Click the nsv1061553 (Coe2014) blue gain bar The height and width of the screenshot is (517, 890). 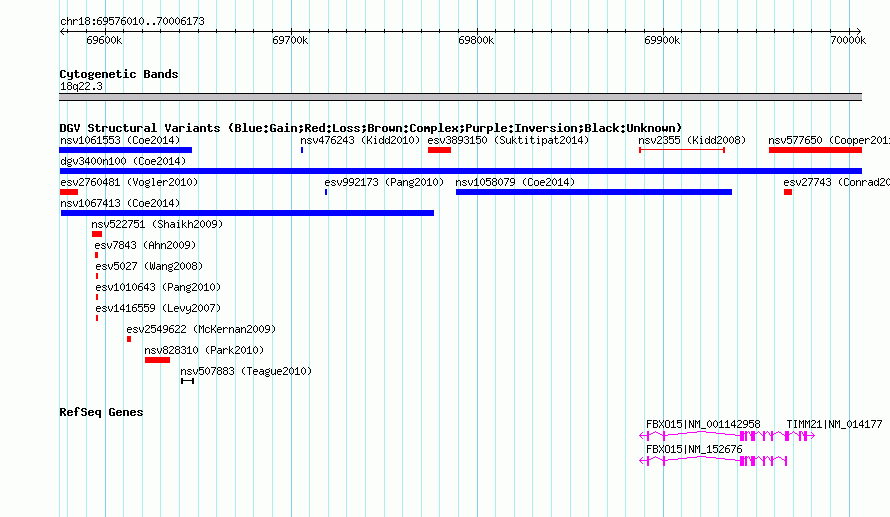tap(125, 150)
